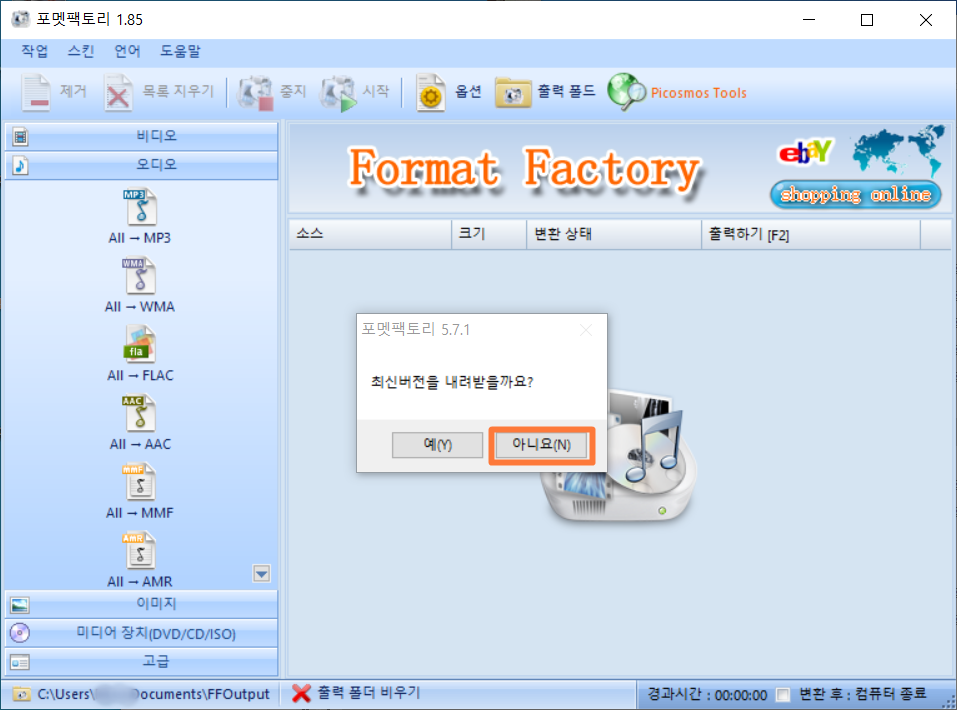Select the All → AAC converter icon
Screen dimensions: 957x710
pyautogui.click(x=139, y=413)
